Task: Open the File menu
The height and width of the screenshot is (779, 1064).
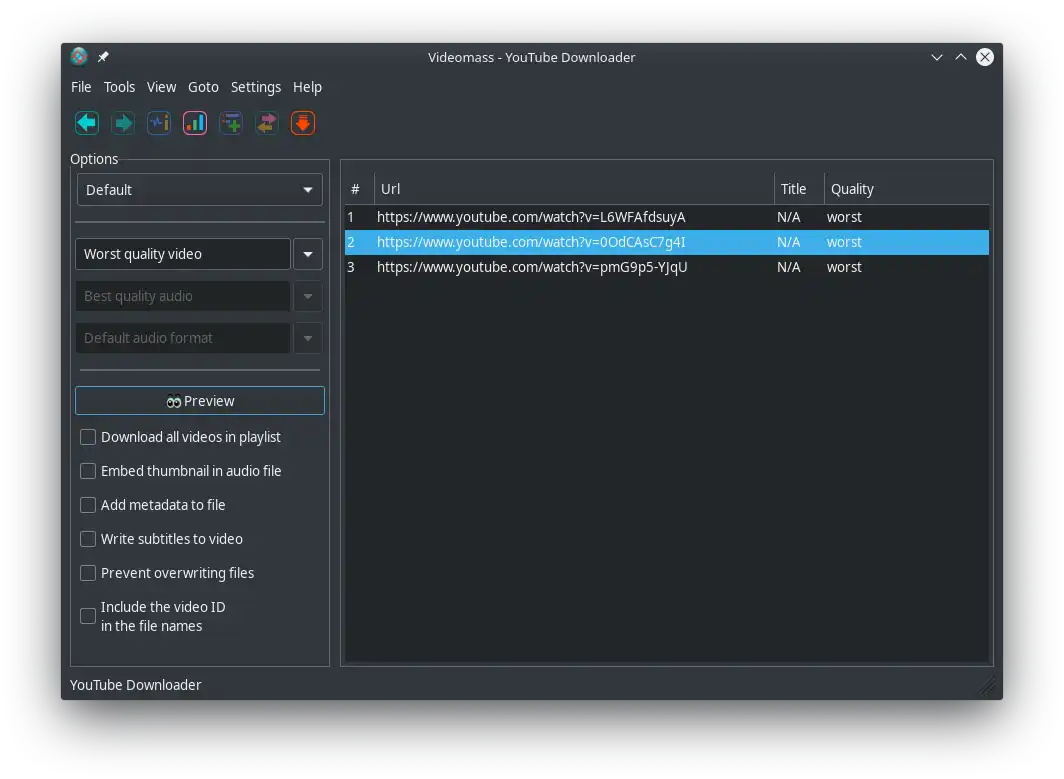Action: click(x=81, y=87)
